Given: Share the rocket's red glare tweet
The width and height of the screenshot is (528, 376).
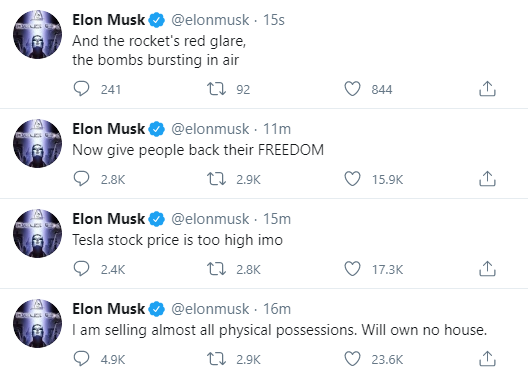Looking at the screenshot, I should coord(487,89).
